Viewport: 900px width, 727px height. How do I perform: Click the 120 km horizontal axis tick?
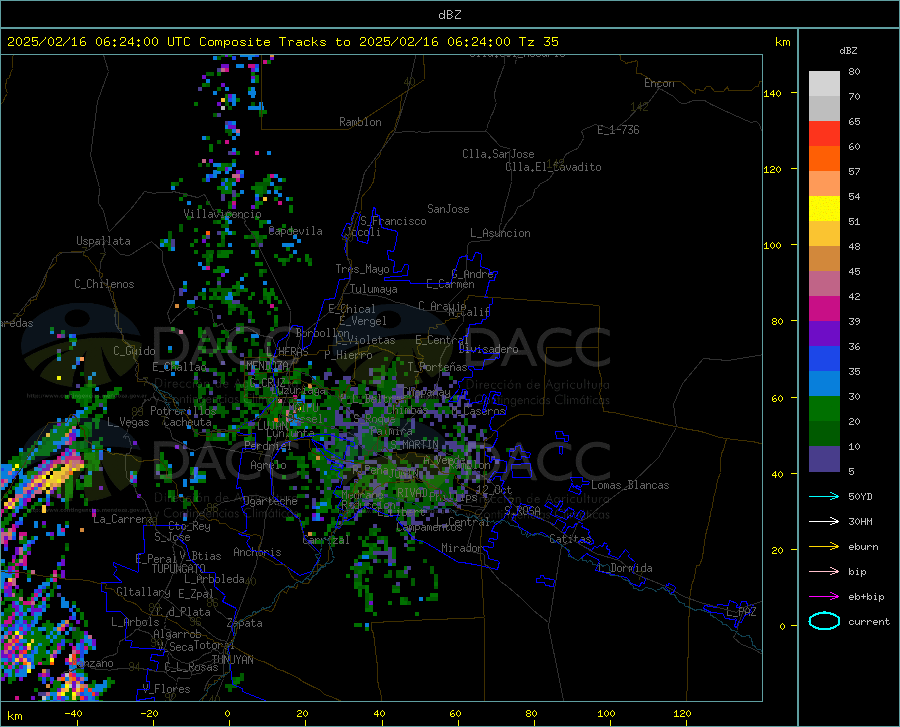(682, 714)
